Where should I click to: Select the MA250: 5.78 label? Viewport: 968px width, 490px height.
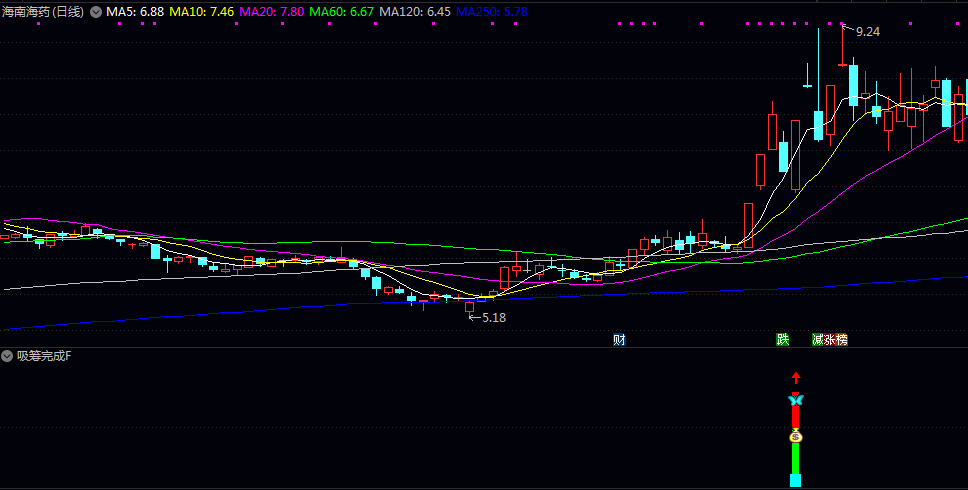click(x=491, y=12)
